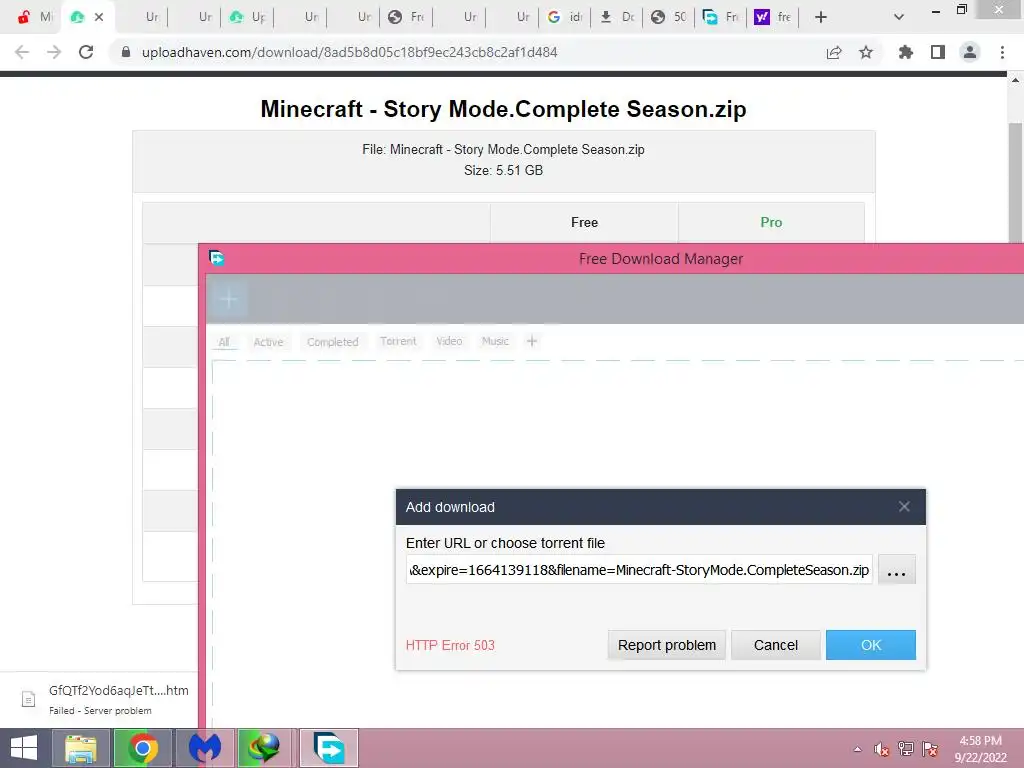Viewport: 1024px width, 768px height.
Task: Open Internet Download Manager from the taskbar
Action: pos(264,748)
